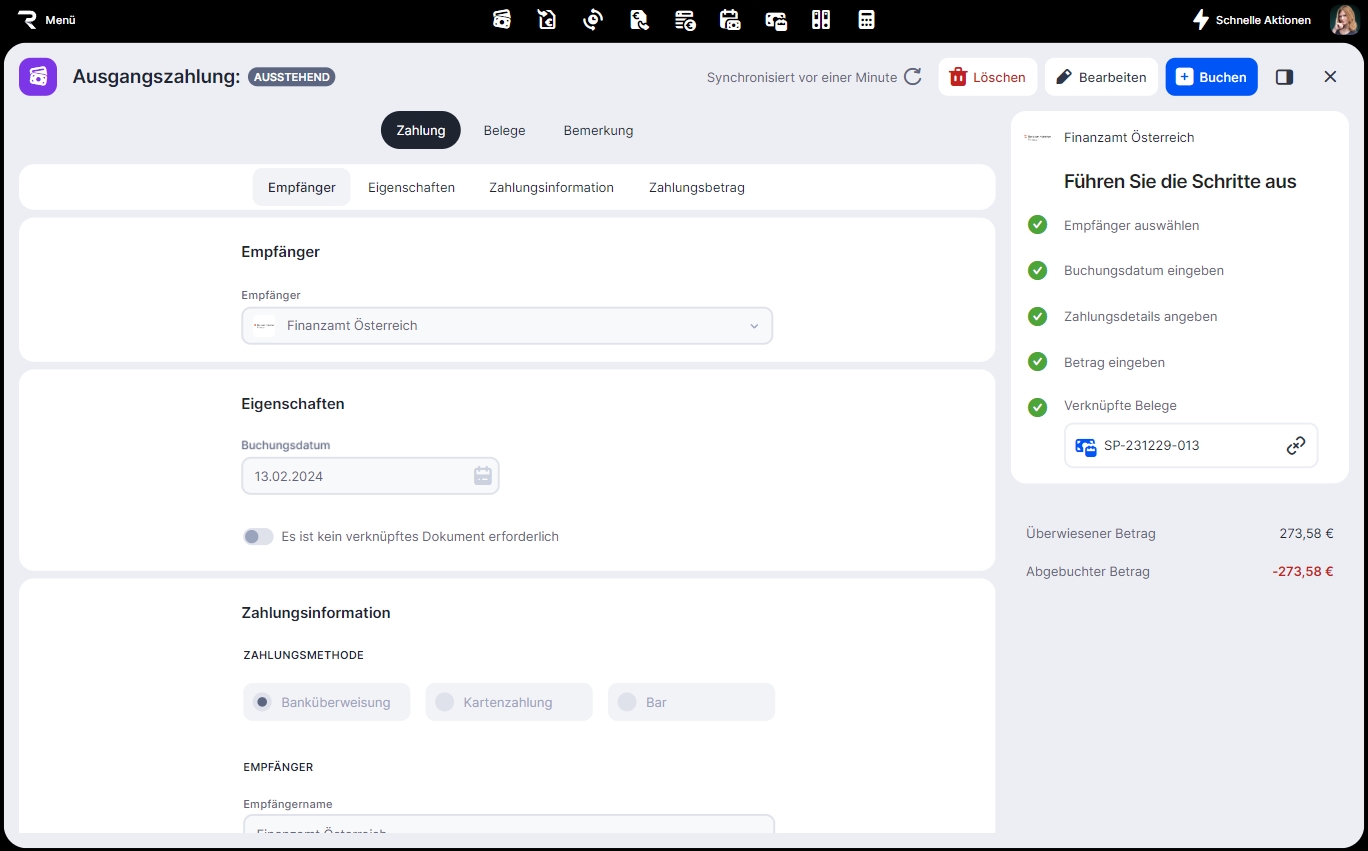Expand the Empfänger dropdown
1368x851 pixels.
tap(753, 326)
